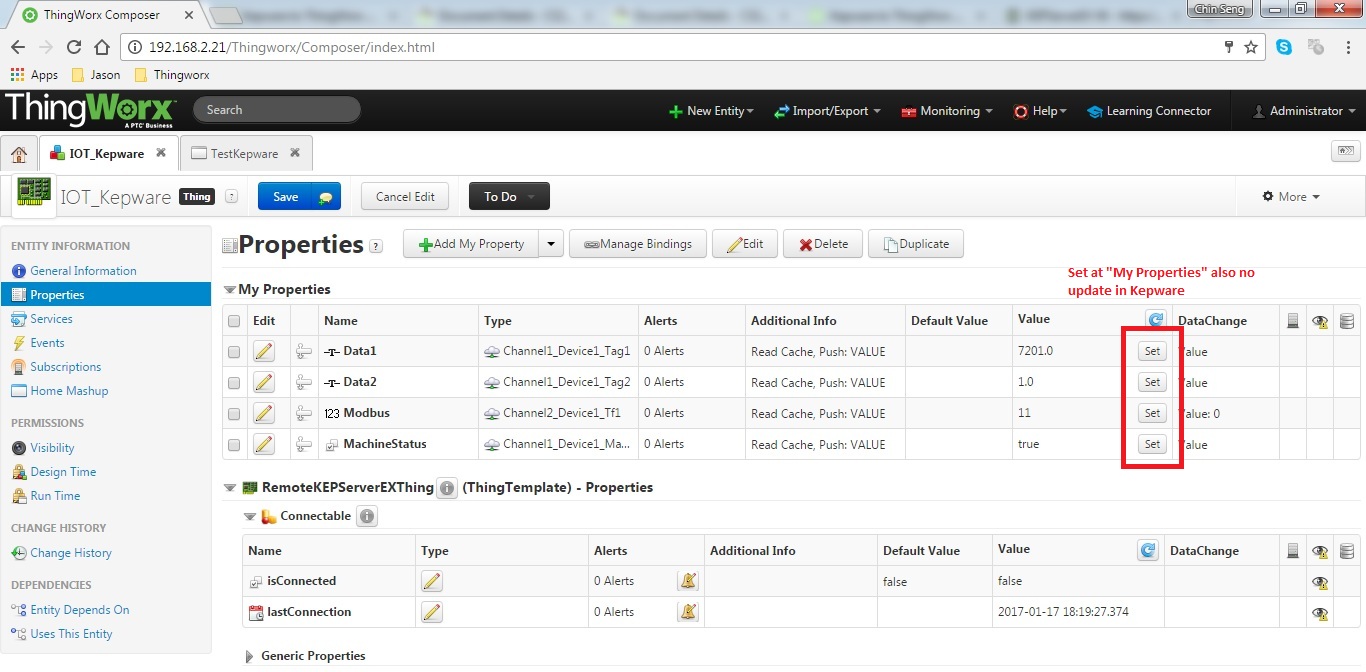The image size is (1366, 672).
Task: Click the Cancel Edit button
Action: 405,197
